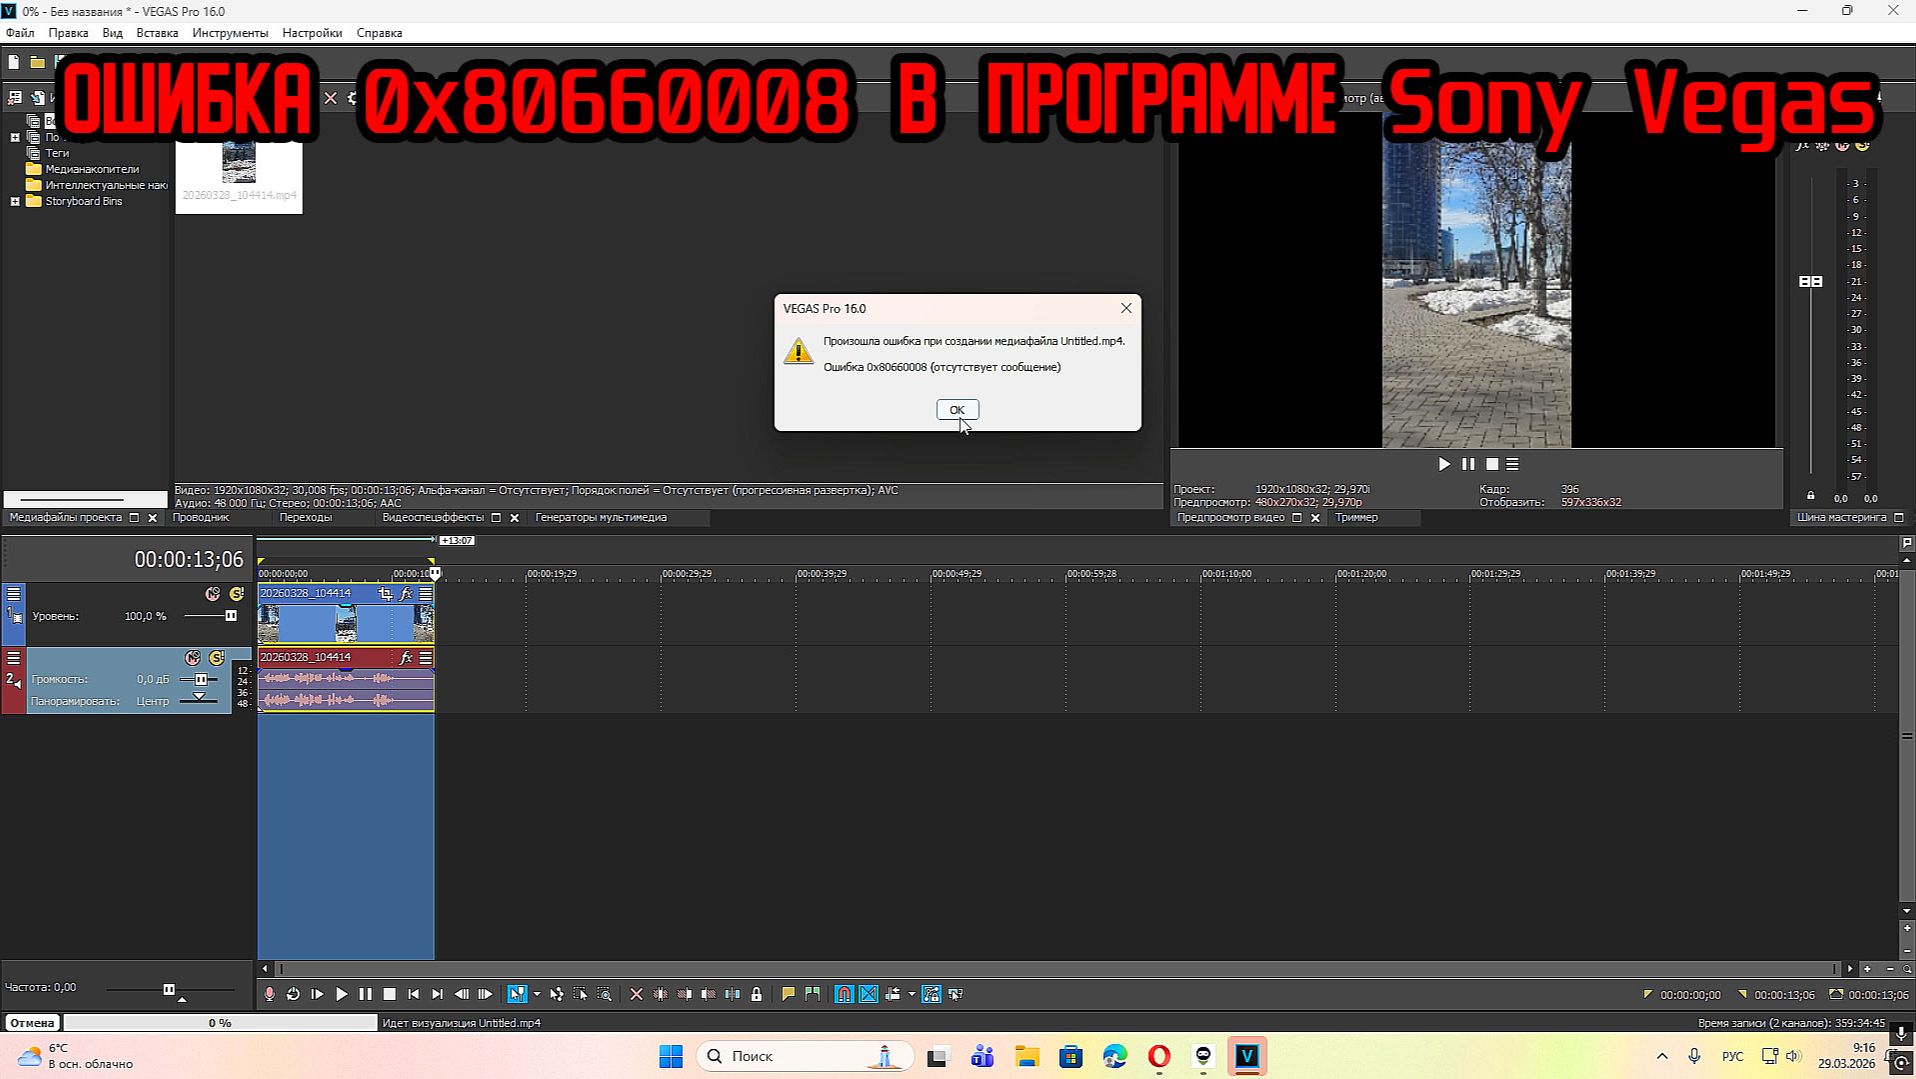The image size is (1916, 1079).
Task: Go to End of the timeline
Action: click(x=437, y=994)
